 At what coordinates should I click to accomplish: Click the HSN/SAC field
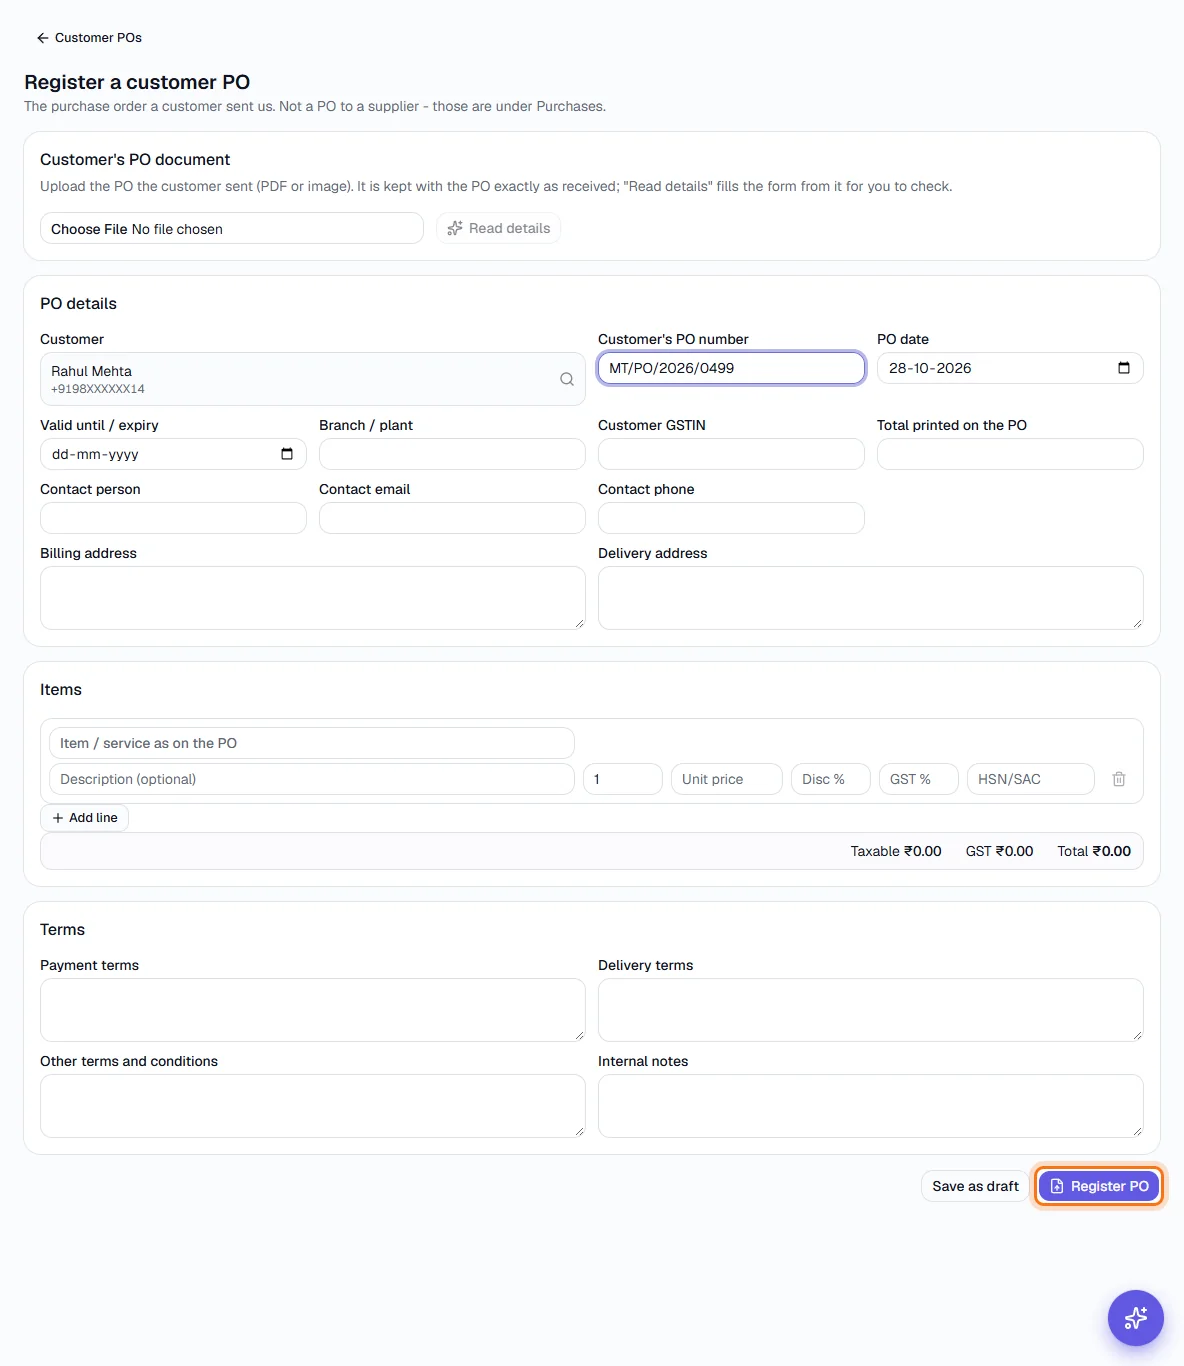pyautogui.click(x=1031, y=779)
